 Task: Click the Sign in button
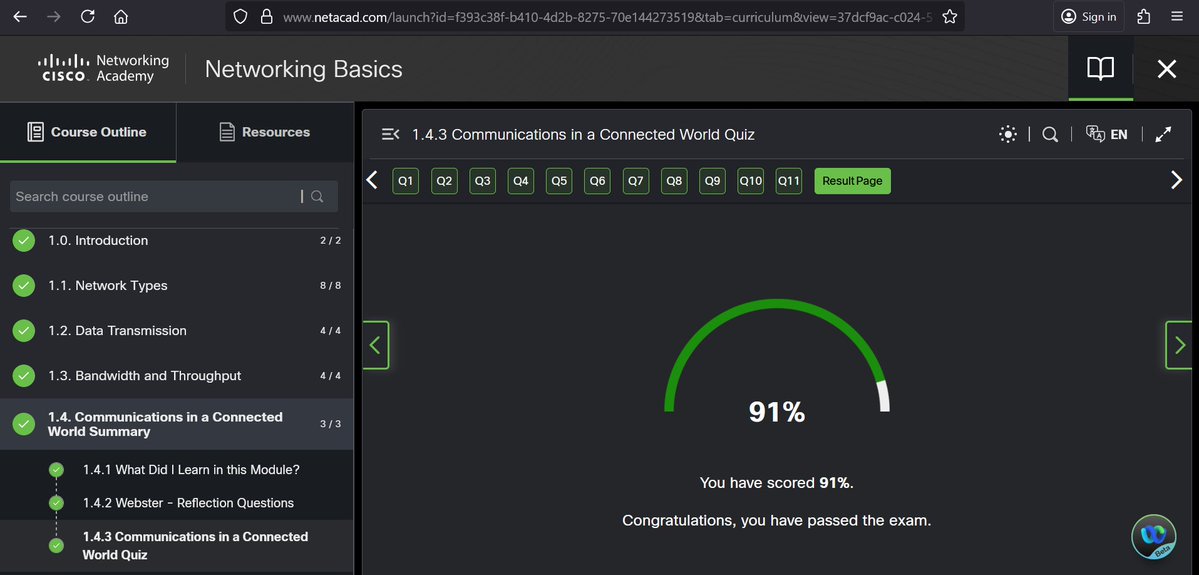[1089, 17]
